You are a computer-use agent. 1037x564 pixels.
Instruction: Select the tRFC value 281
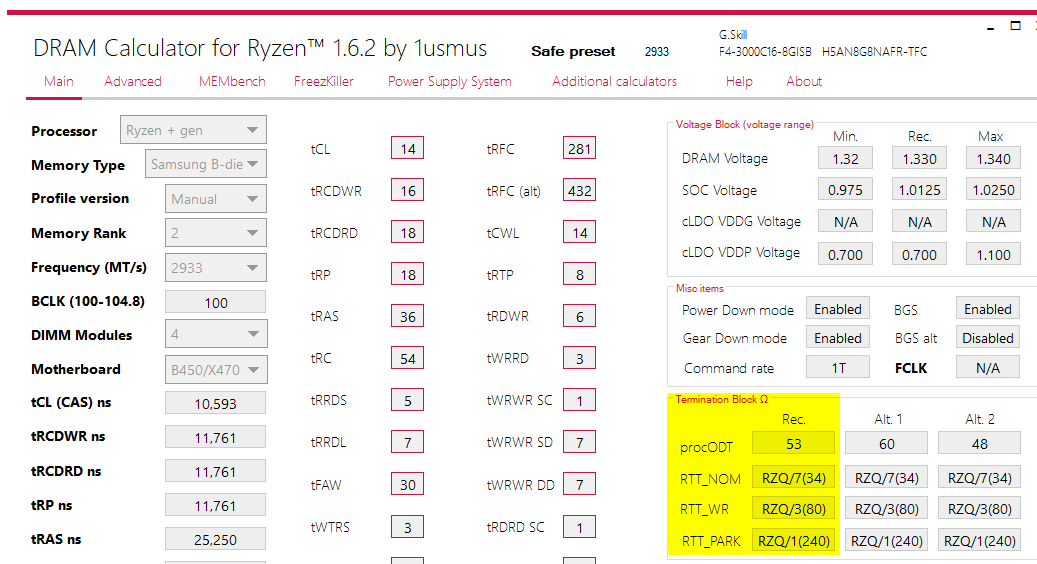579,148
